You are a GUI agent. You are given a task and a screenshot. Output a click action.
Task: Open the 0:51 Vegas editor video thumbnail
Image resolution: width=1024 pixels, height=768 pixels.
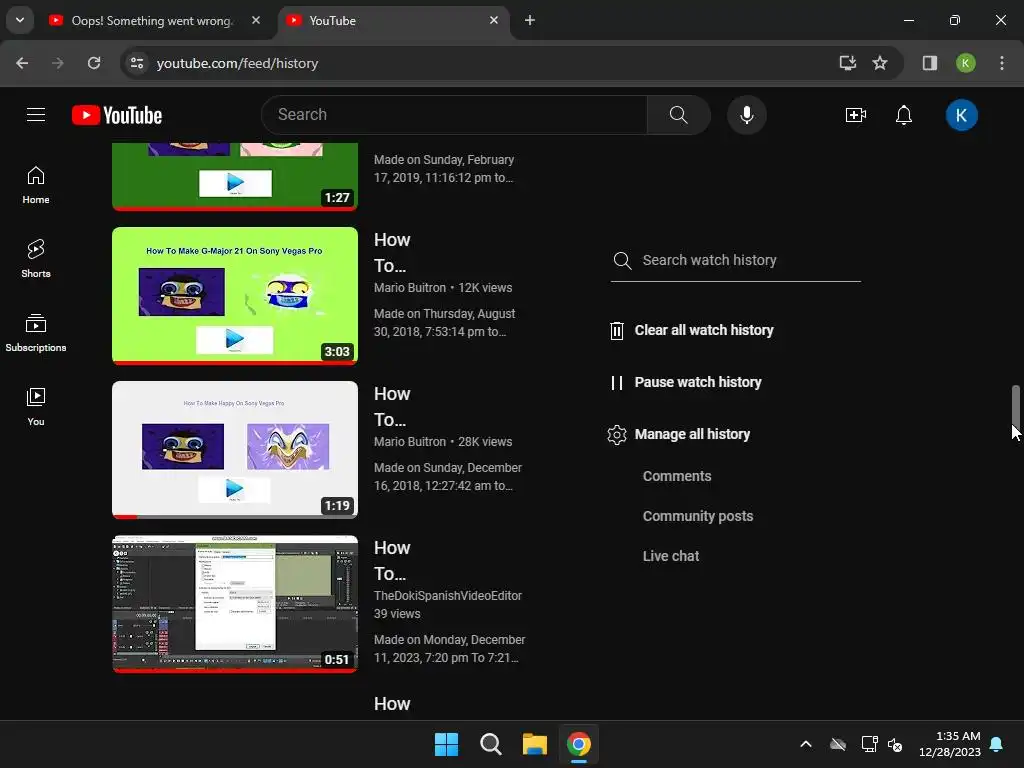click(235, 604)
